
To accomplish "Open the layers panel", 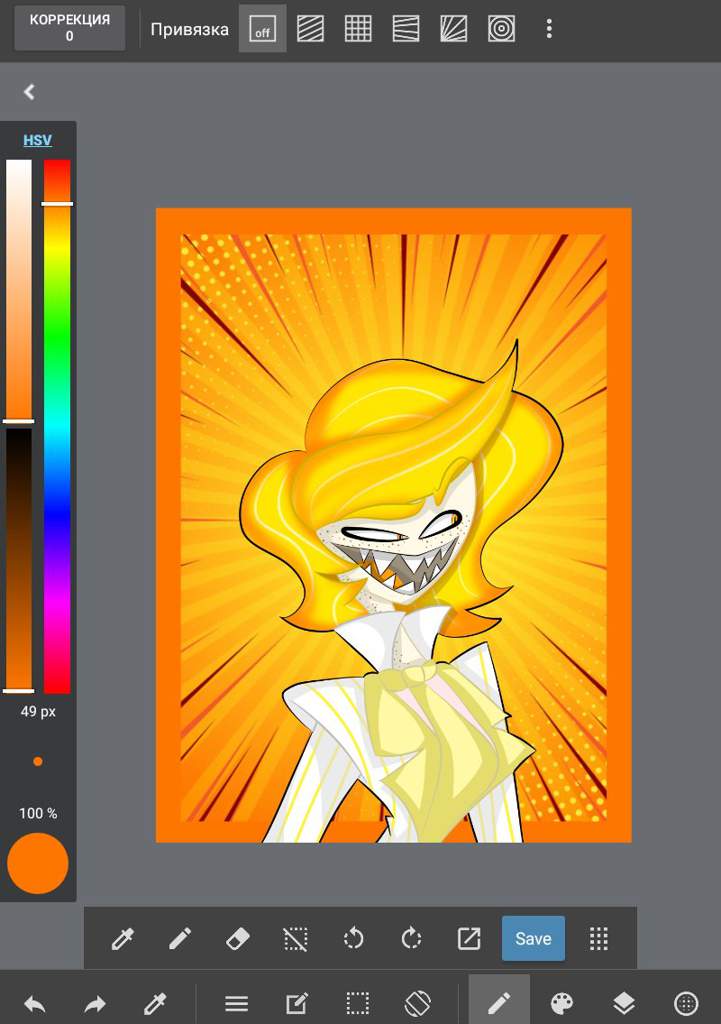I will tap(624, 1003).
